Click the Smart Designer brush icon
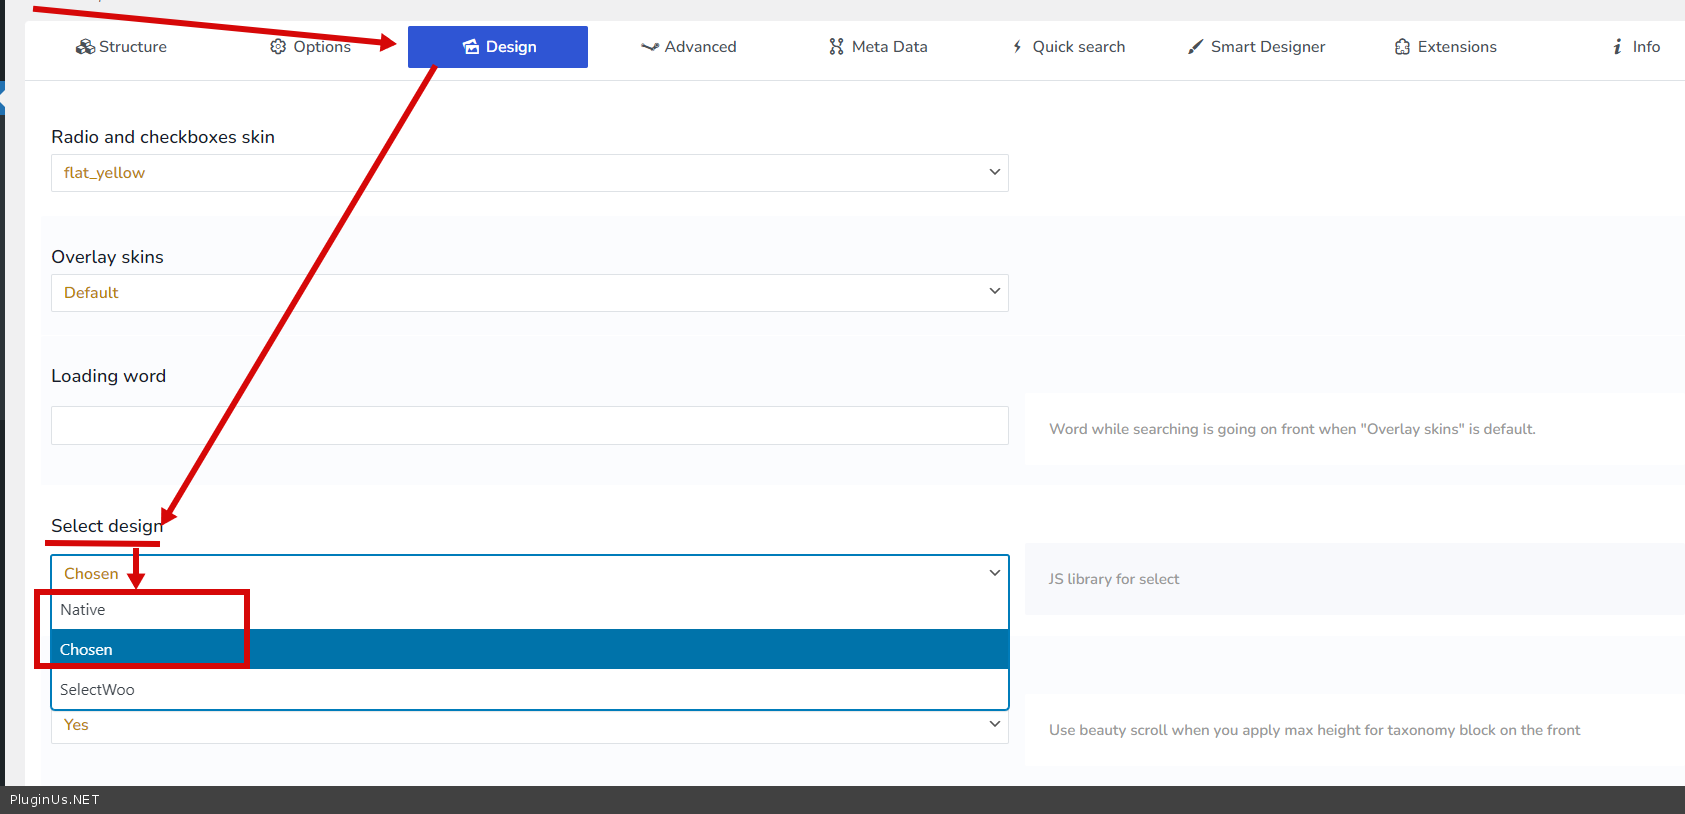Viewport: 1685px width, 814px height. (1195, 47)
